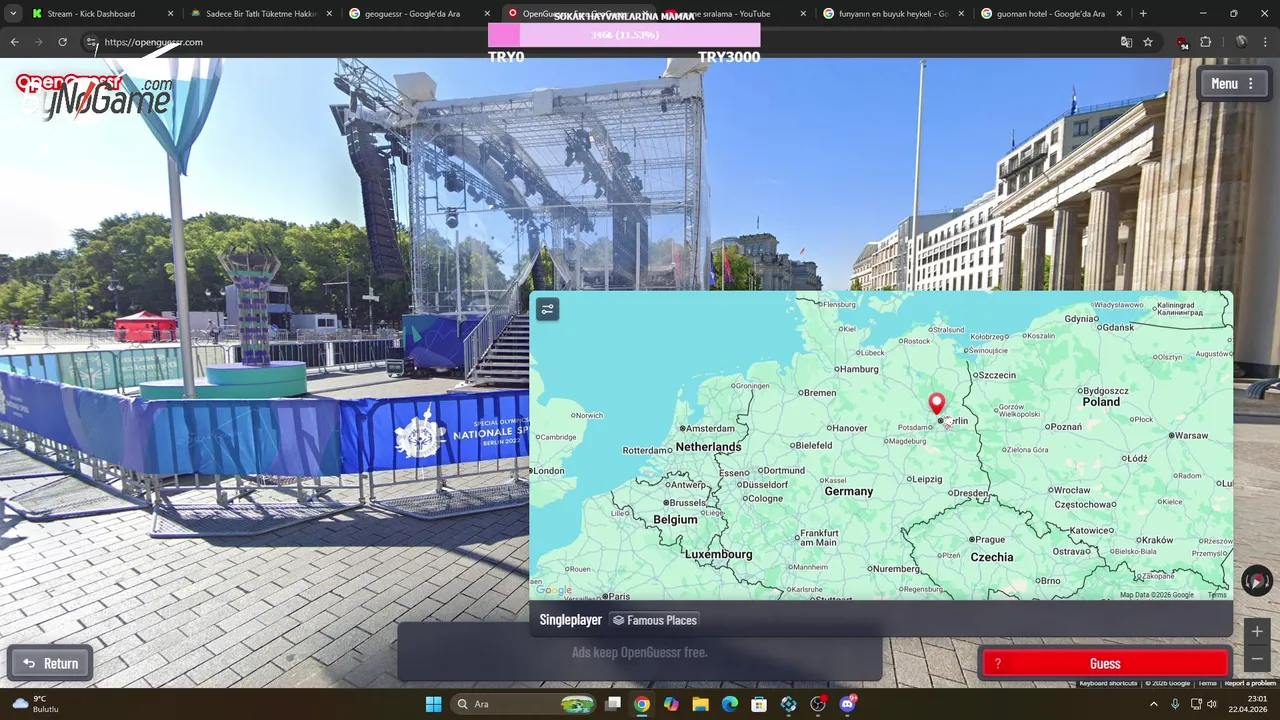Open the Windows Start menu
1280x720 pixels.
tap(433, 704)
